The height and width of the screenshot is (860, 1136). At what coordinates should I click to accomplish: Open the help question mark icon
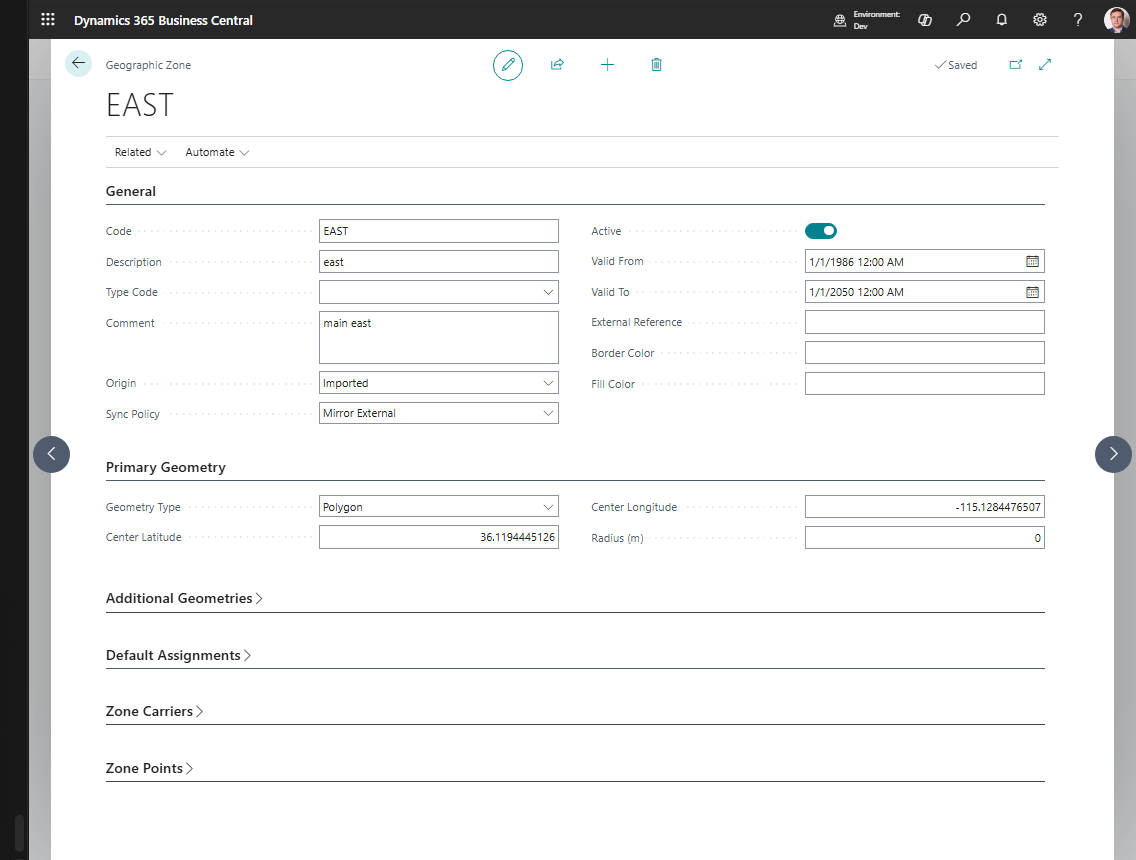(x=1078, y=20)
